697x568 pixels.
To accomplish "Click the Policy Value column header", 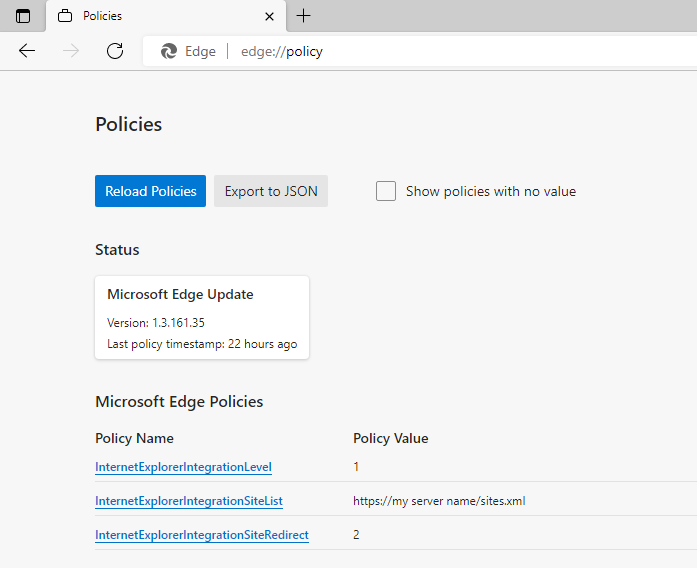I will 391,438.
